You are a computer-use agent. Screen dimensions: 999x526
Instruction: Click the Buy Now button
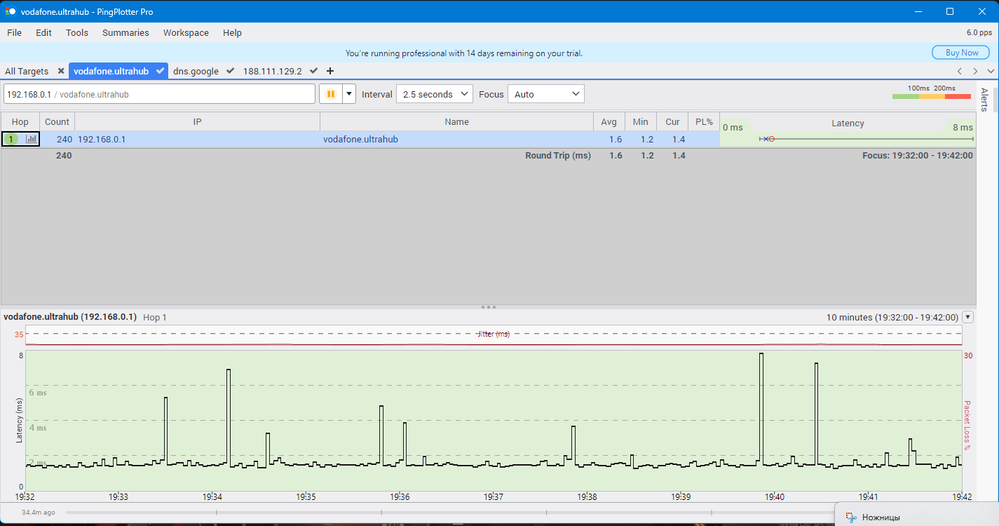(961, 53)
